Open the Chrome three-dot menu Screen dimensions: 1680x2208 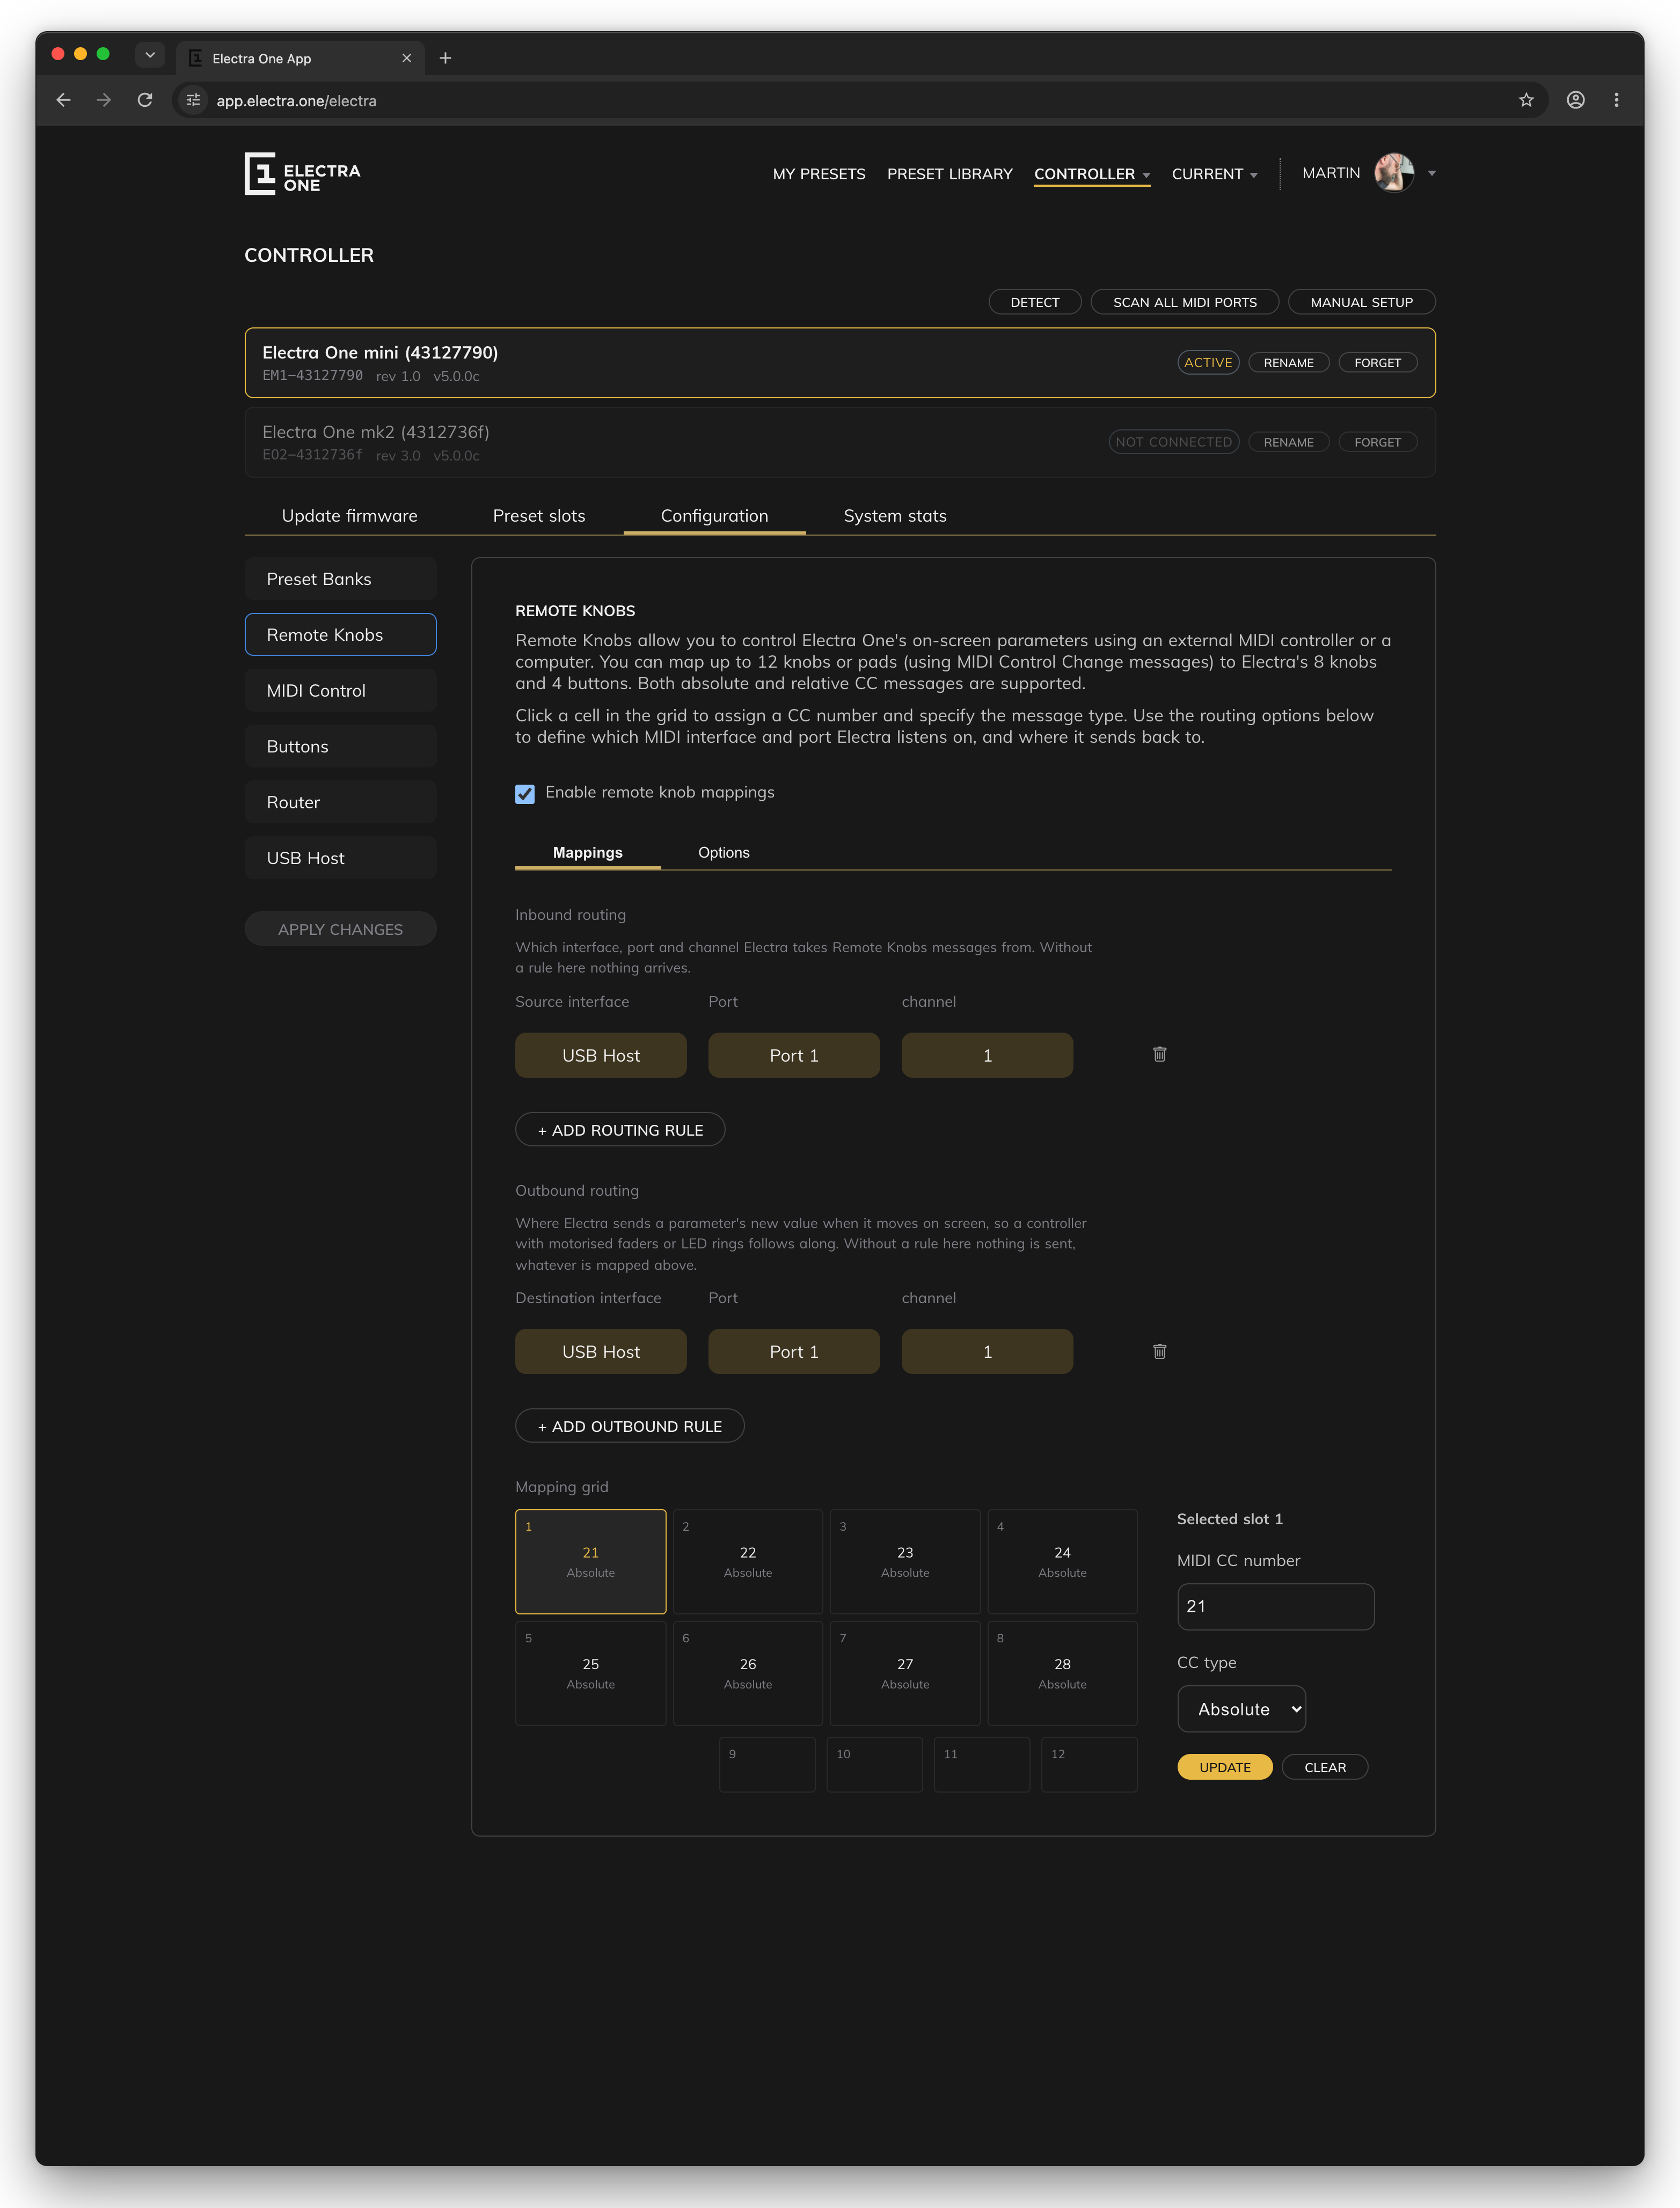coord(1616,100)
